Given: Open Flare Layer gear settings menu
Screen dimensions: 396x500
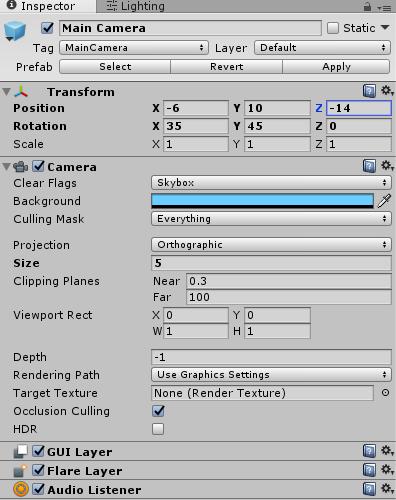Looking at the screenshot, I should (387, 469).
